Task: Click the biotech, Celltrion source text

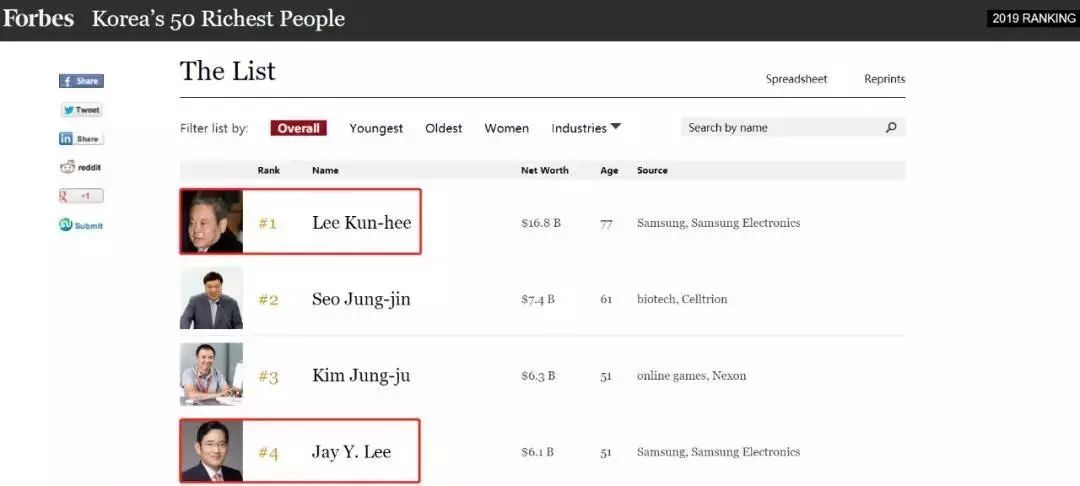Action: pos(682,299)
